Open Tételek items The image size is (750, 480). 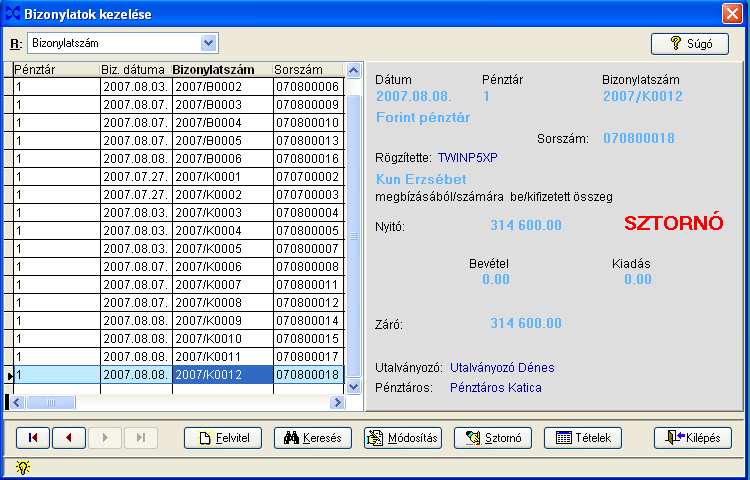(x=583, y=437)
